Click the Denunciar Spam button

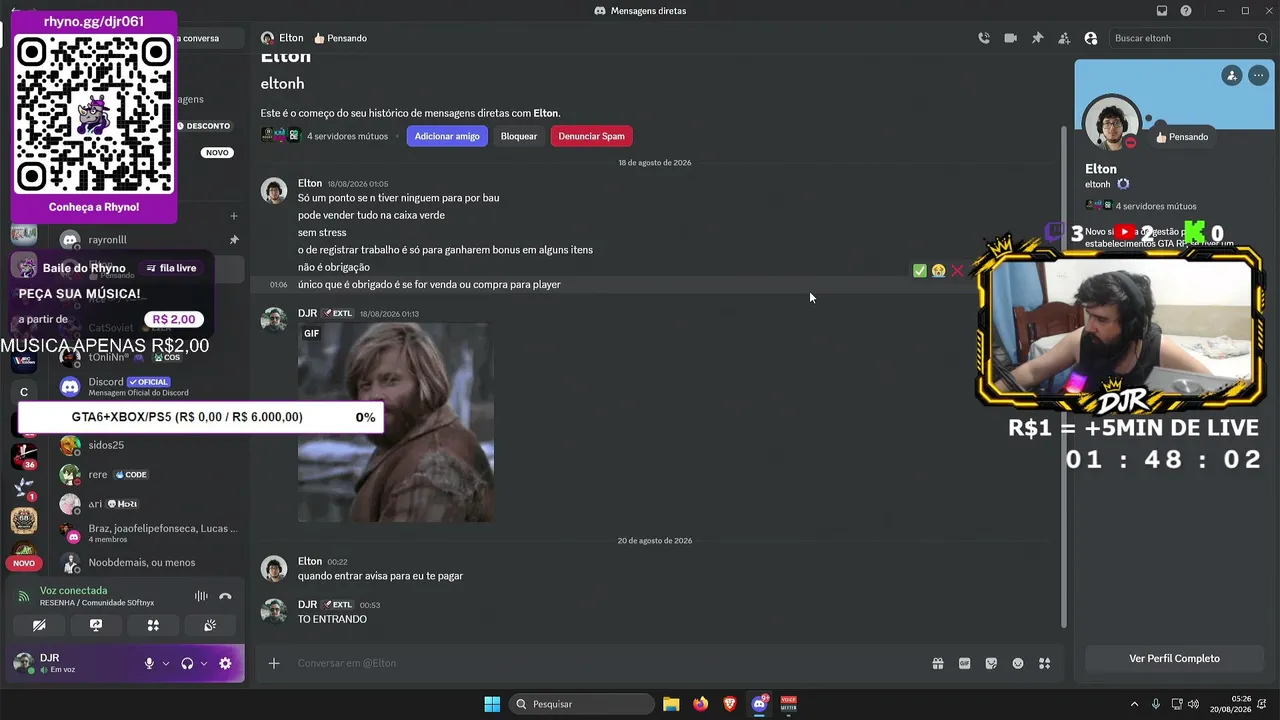[591, 136]
